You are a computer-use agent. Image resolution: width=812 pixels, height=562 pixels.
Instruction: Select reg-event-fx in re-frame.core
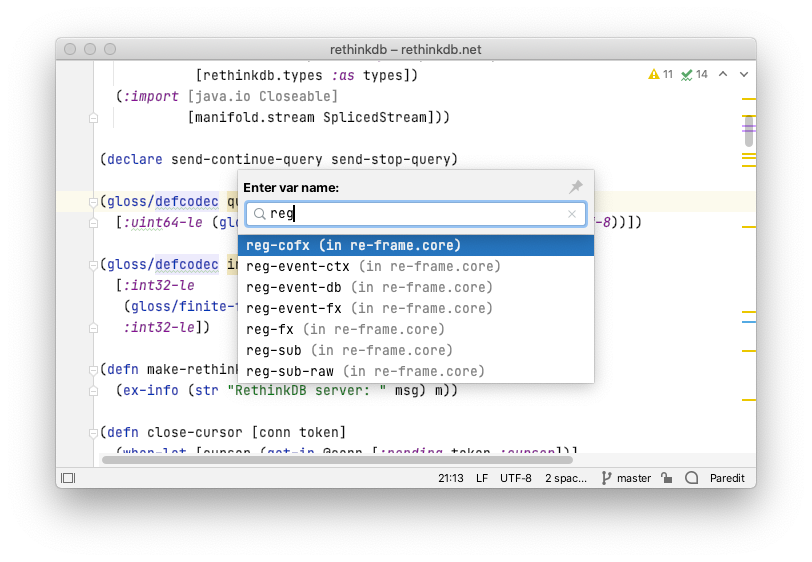416,308
